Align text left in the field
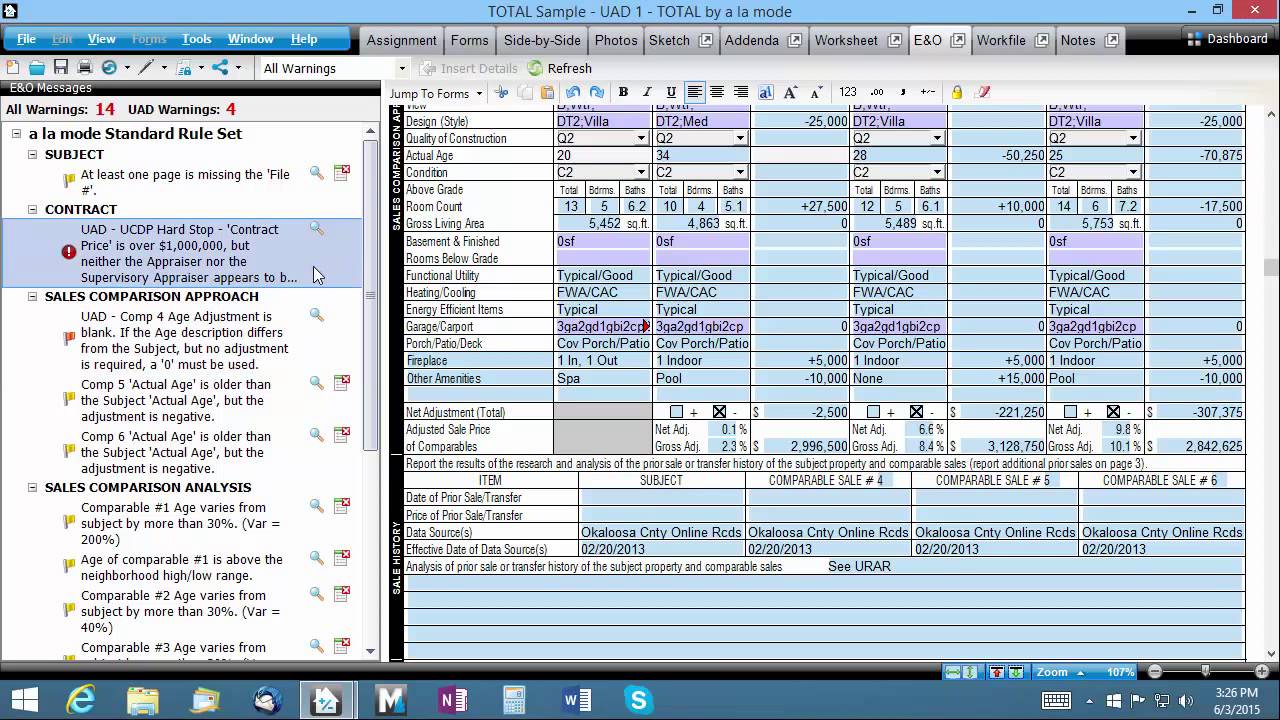Screen dimensions: 1280x720 (694, 93)
